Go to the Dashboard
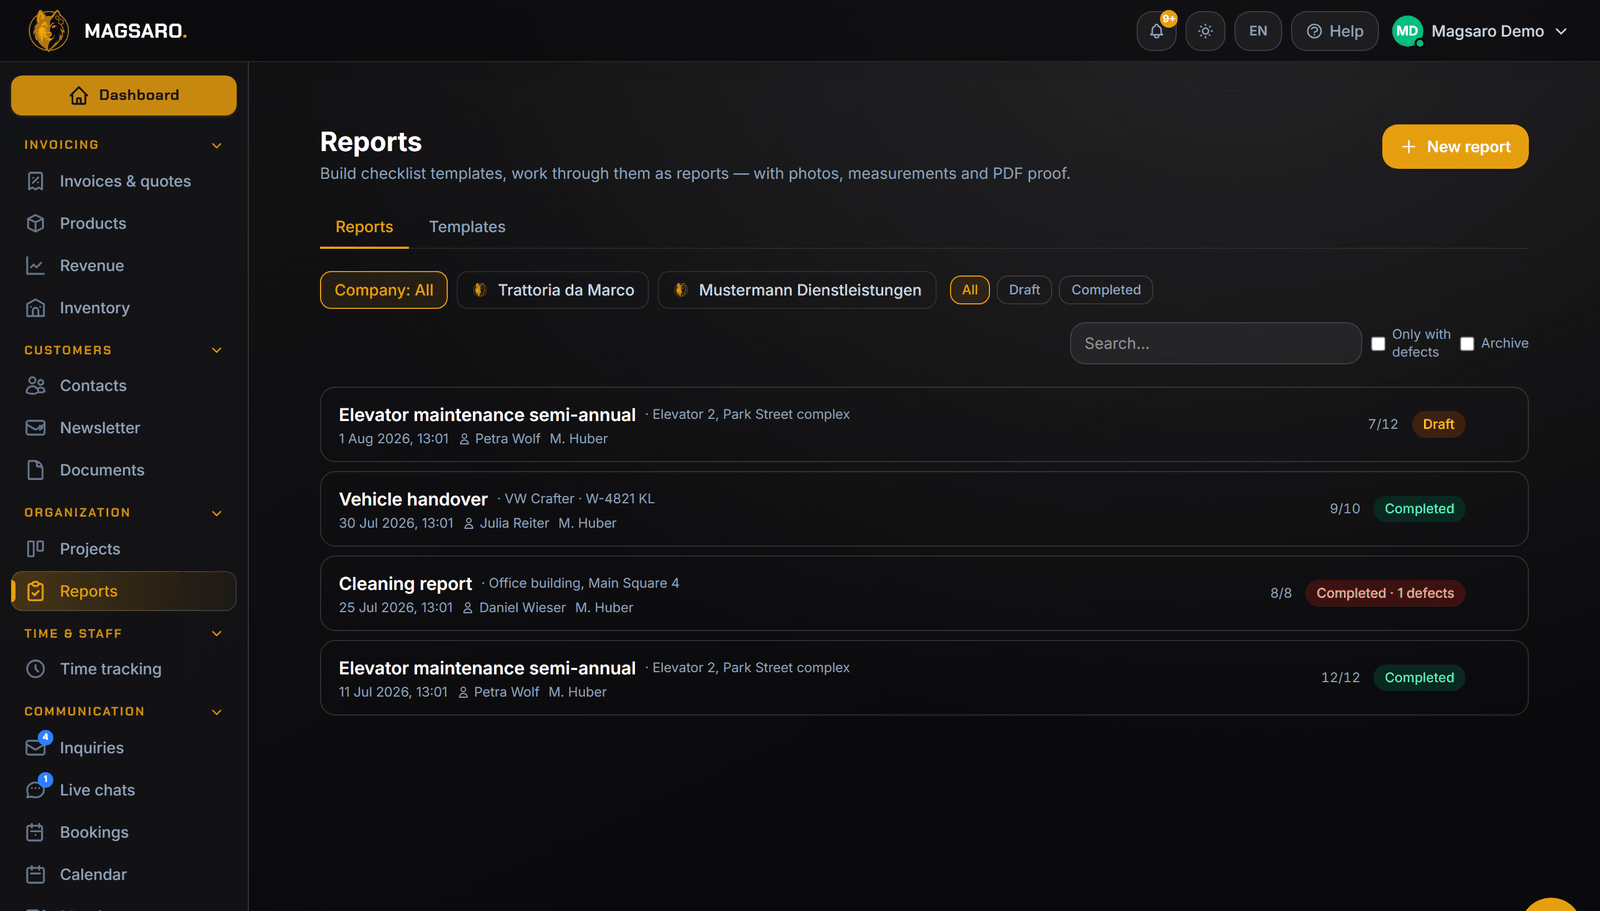This screenshot has height=911, width=1600. coord(124,95)
